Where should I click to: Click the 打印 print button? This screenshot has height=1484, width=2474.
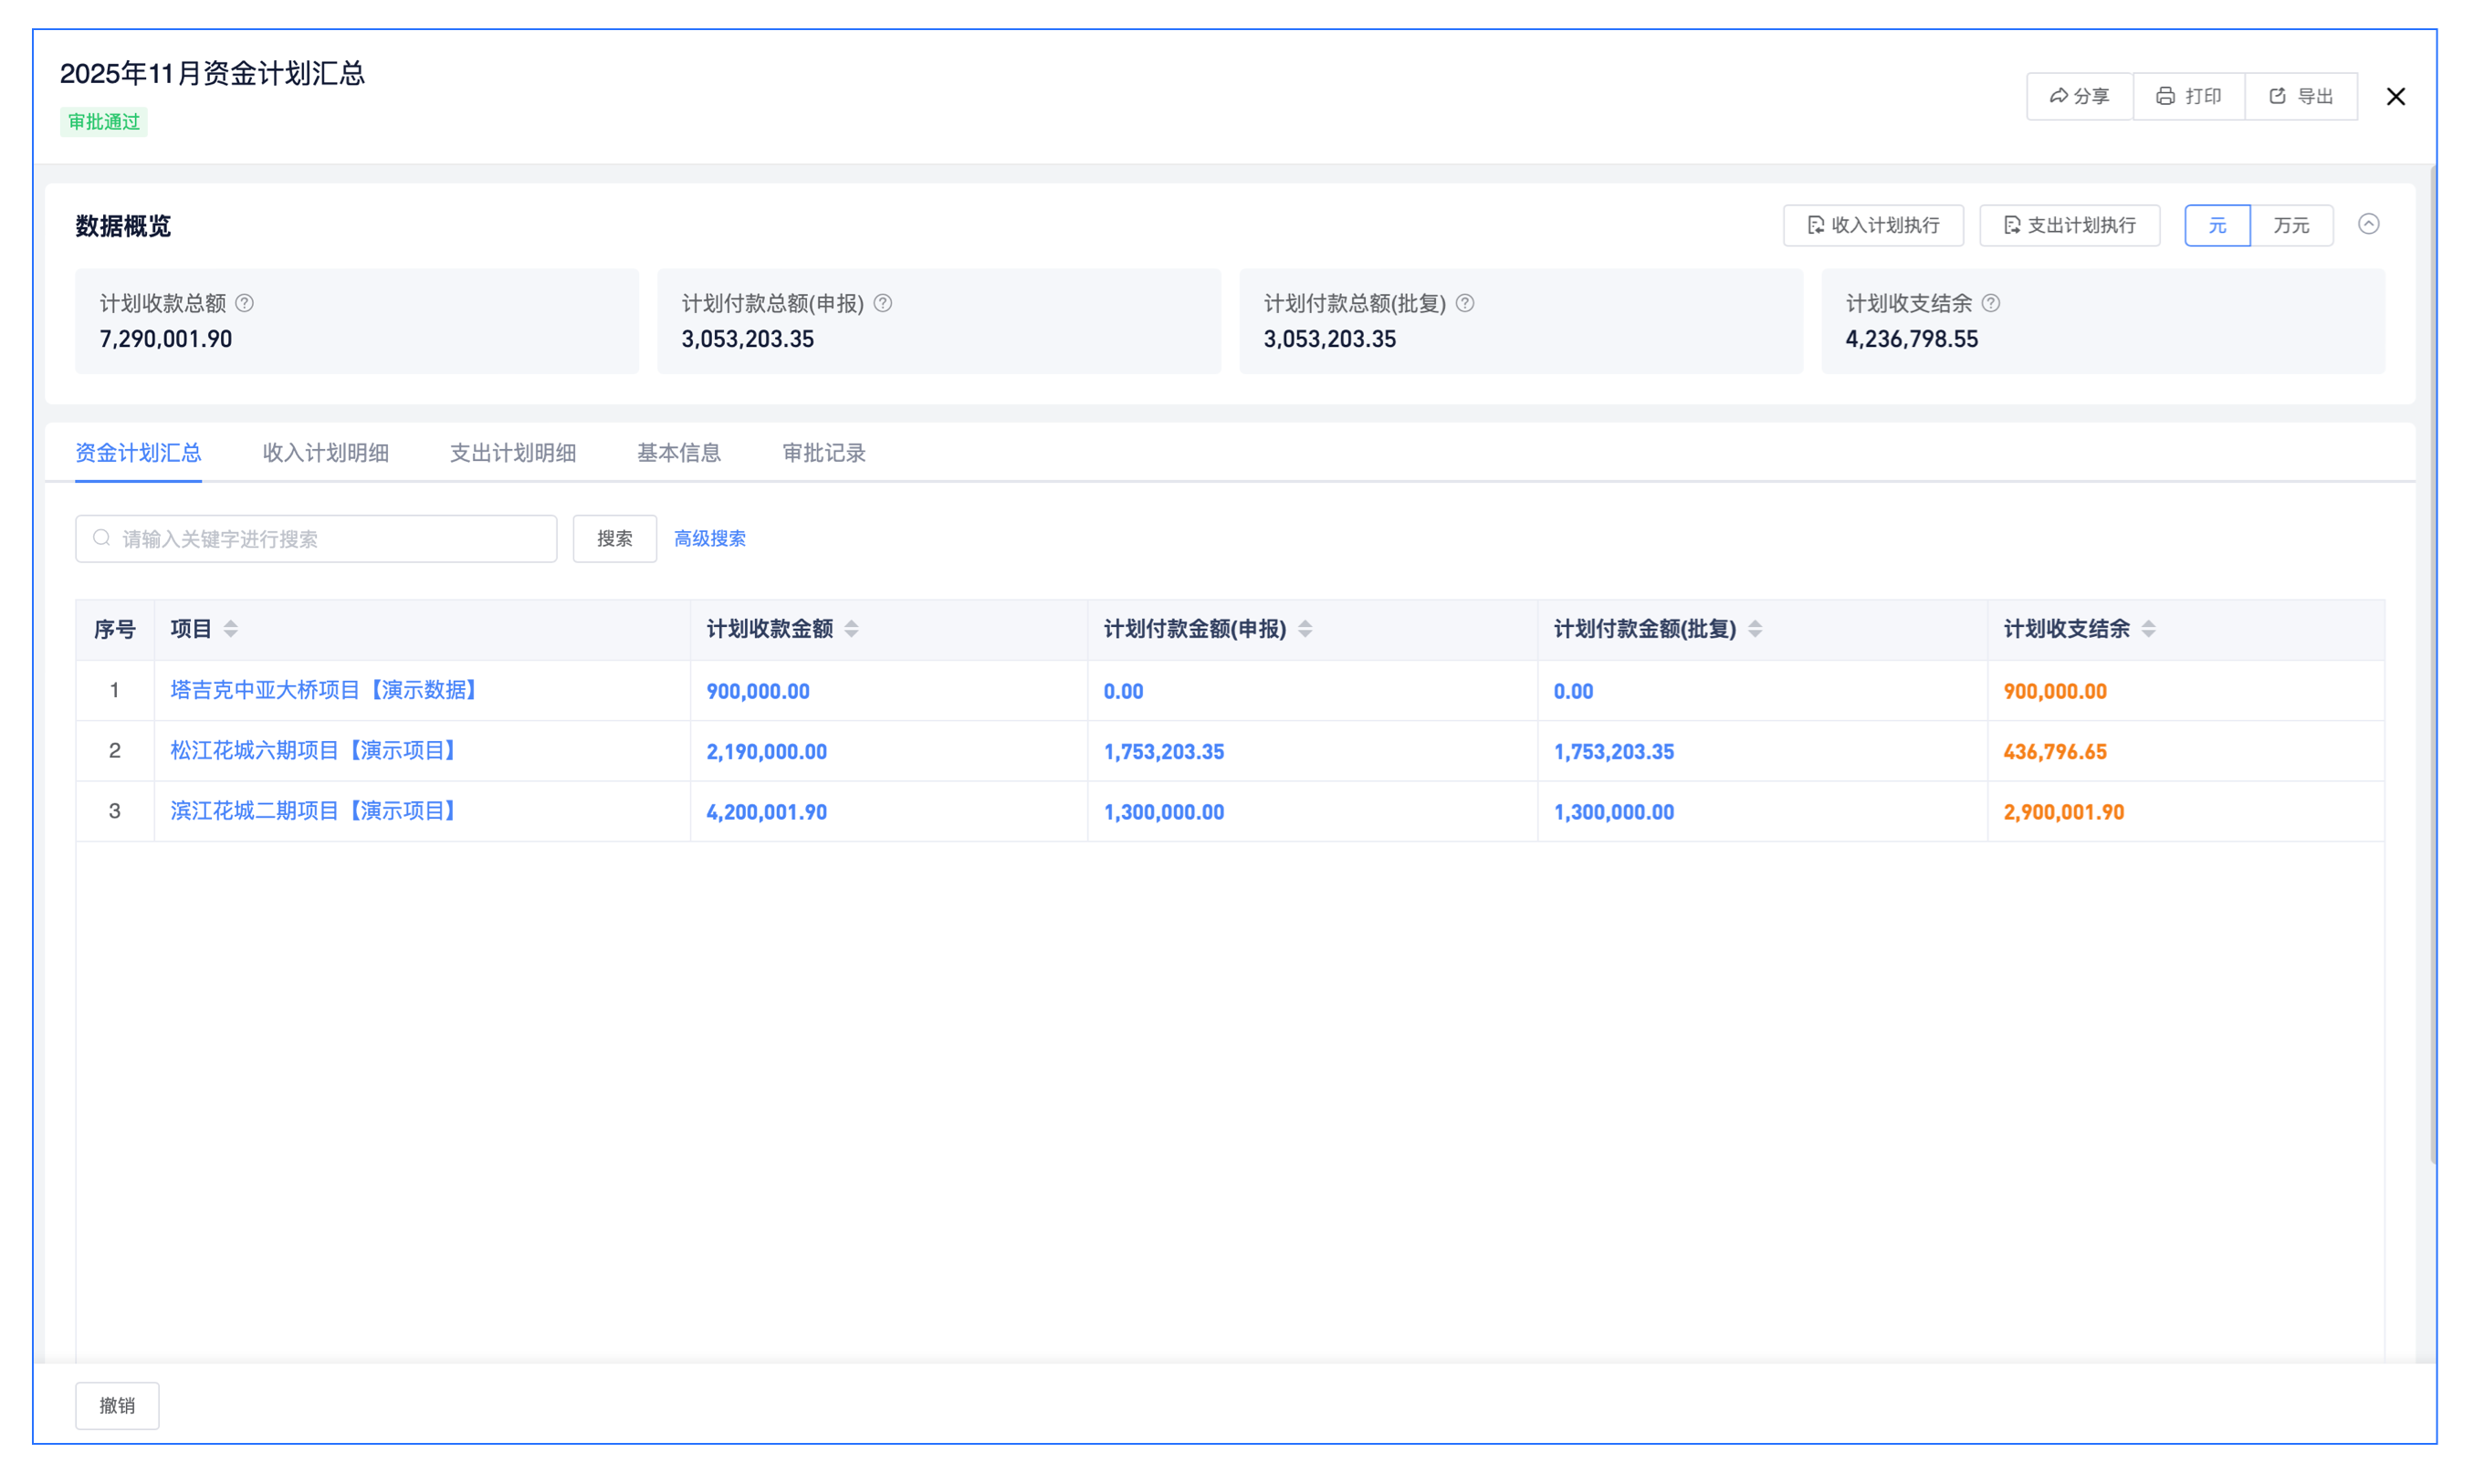click(2188, 96)
